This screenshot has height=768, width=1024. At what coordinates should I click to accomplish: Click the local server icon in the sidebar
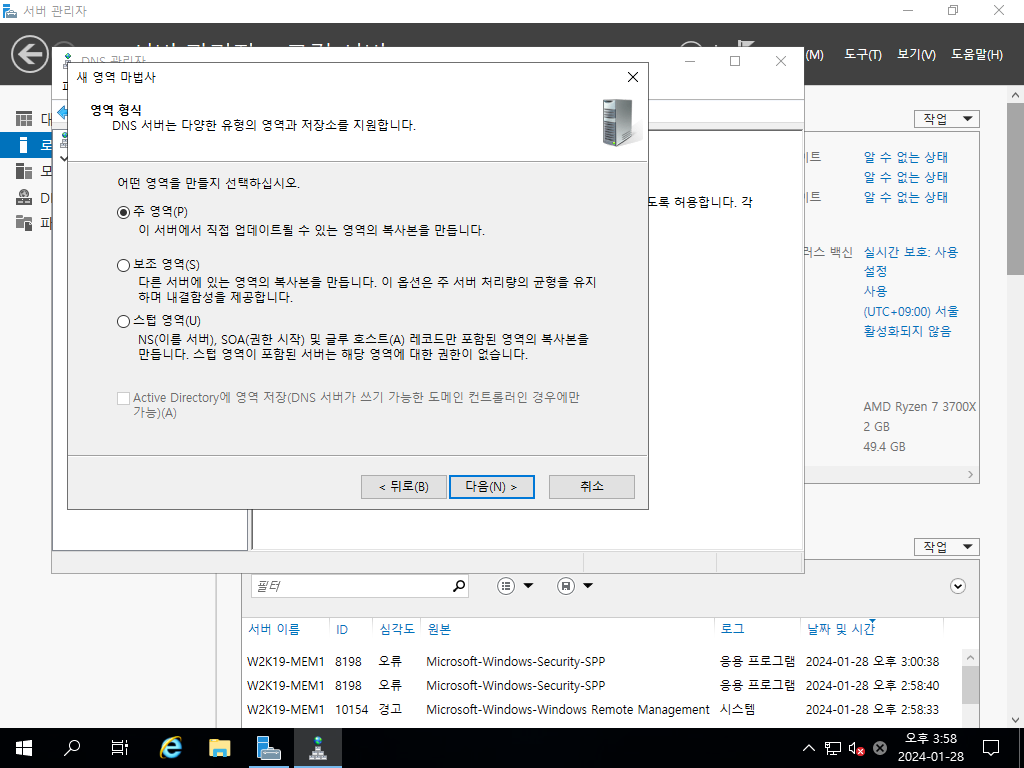click(24, 145)
